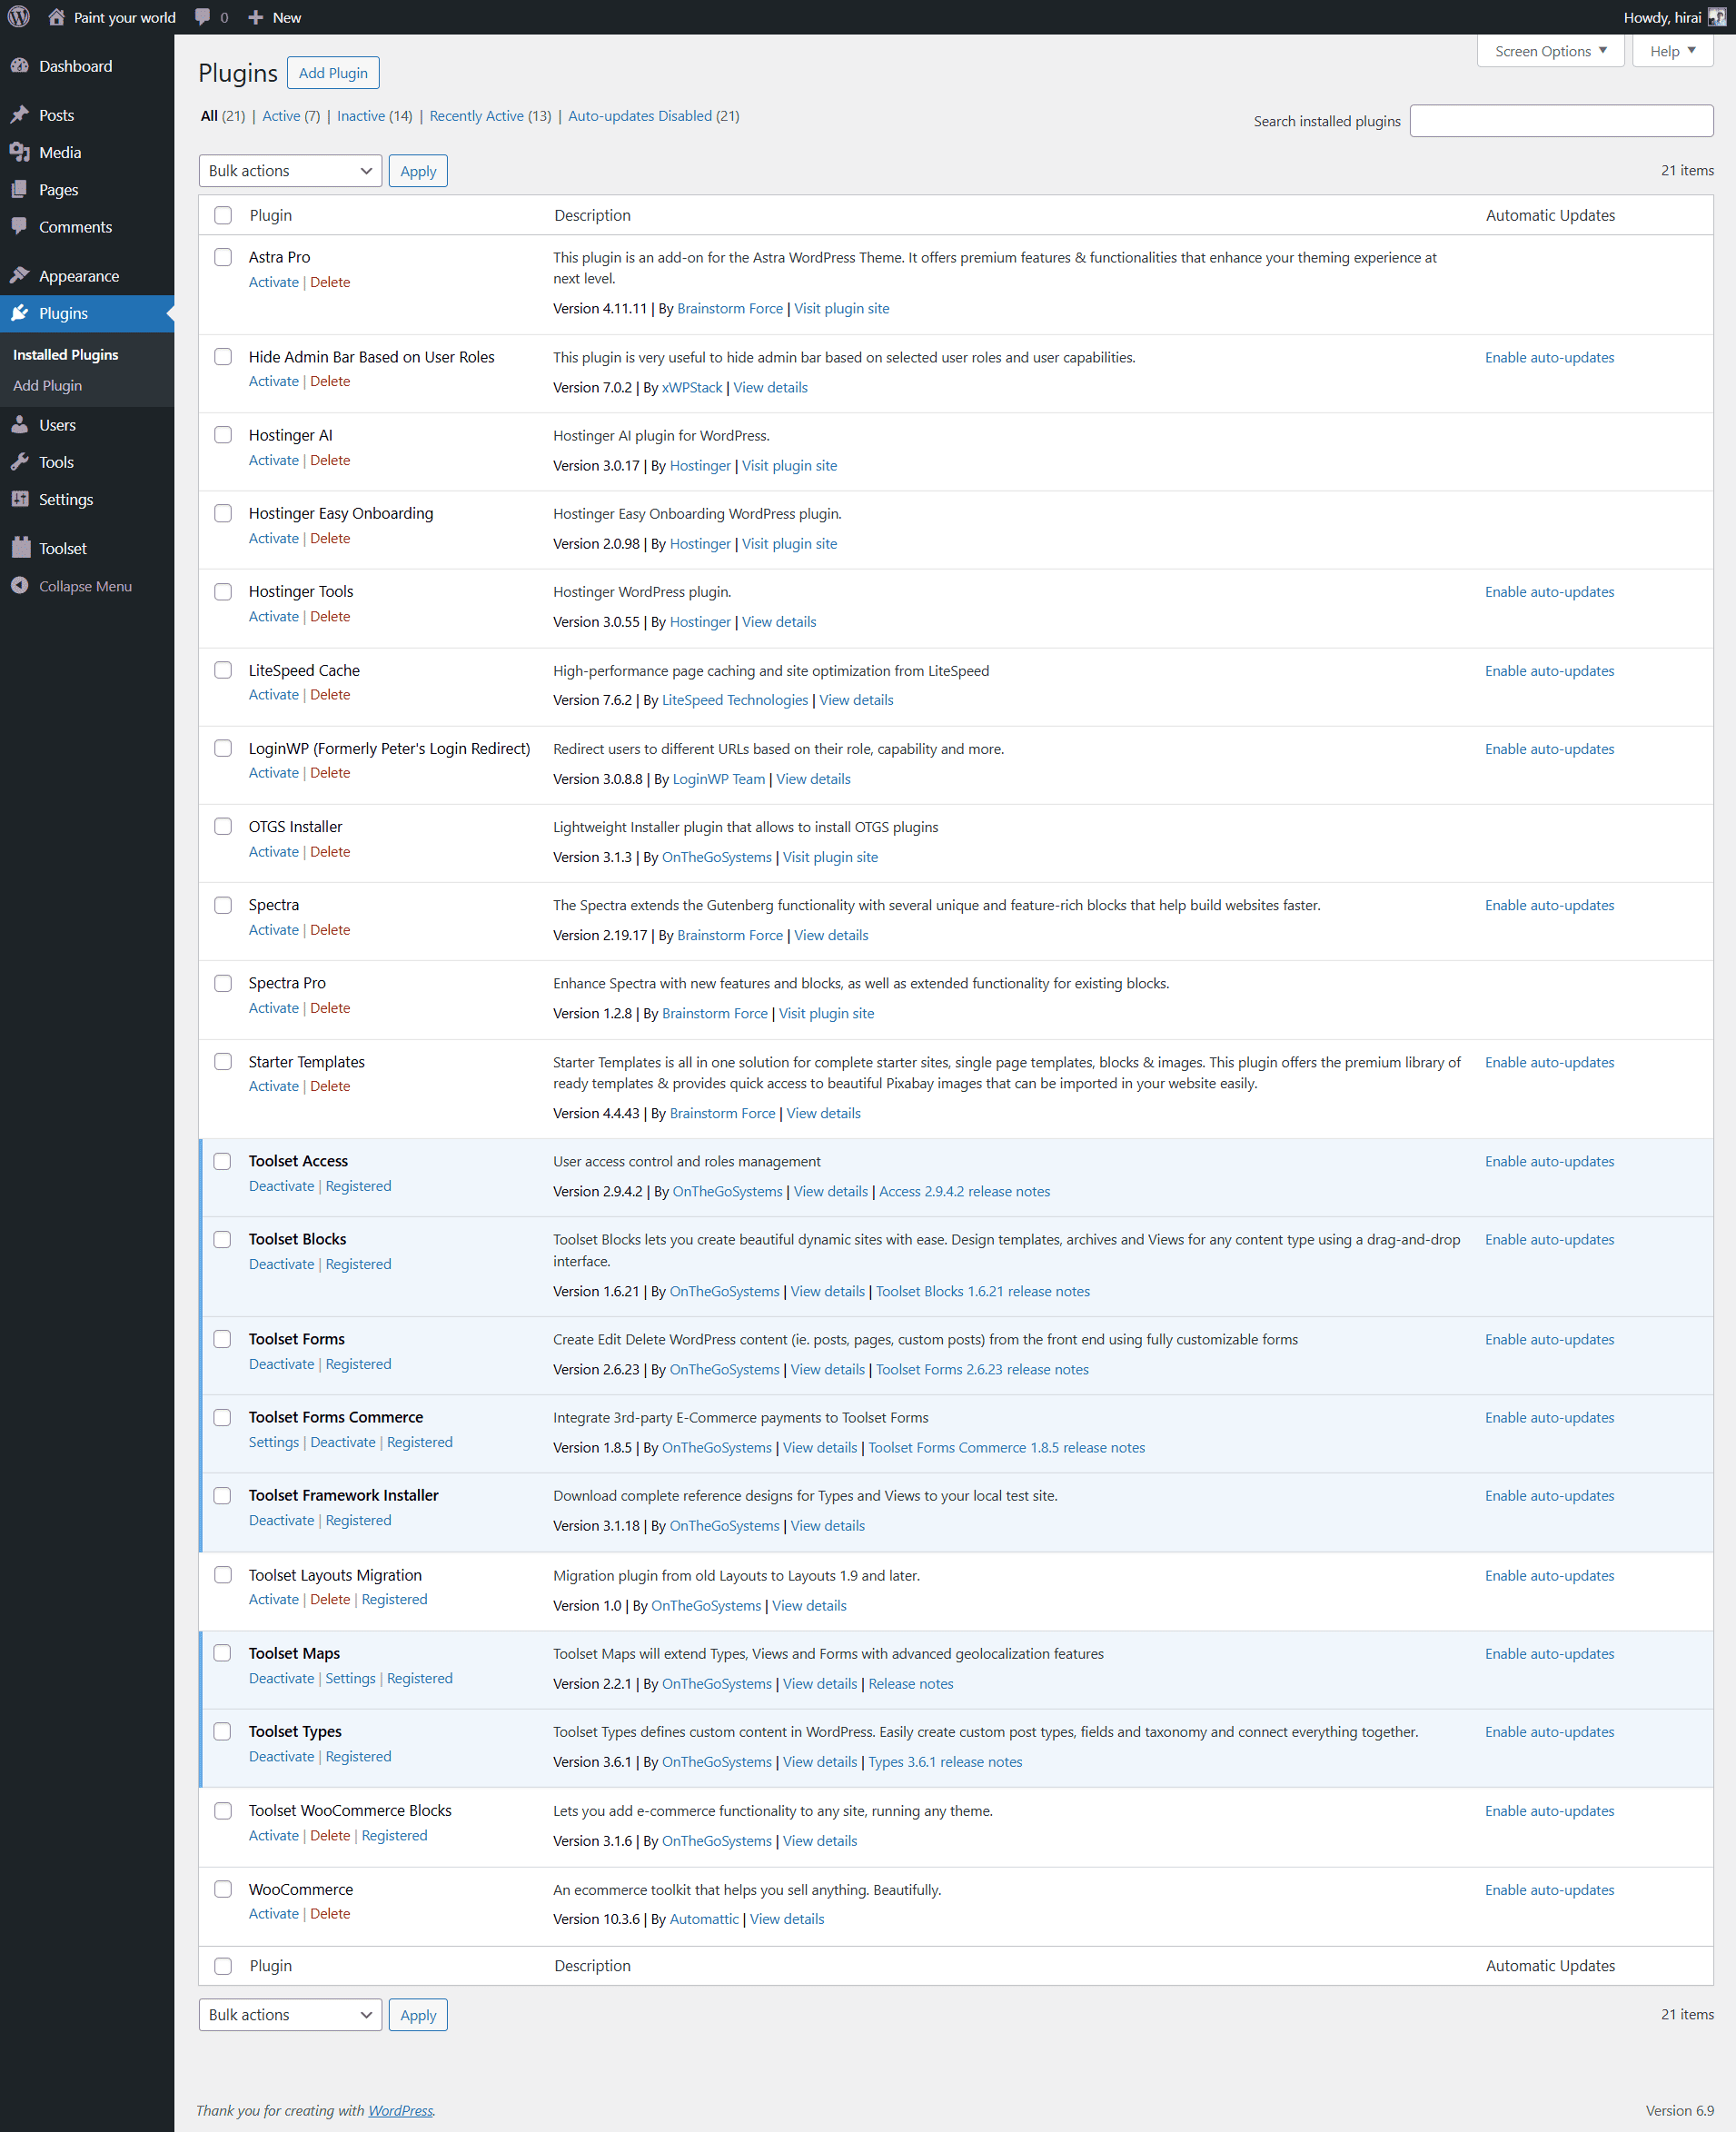Click the Collapse Menu arrow icon
The width and height of the screenshot is (1736, 2132).
click(x=20, y=586)
